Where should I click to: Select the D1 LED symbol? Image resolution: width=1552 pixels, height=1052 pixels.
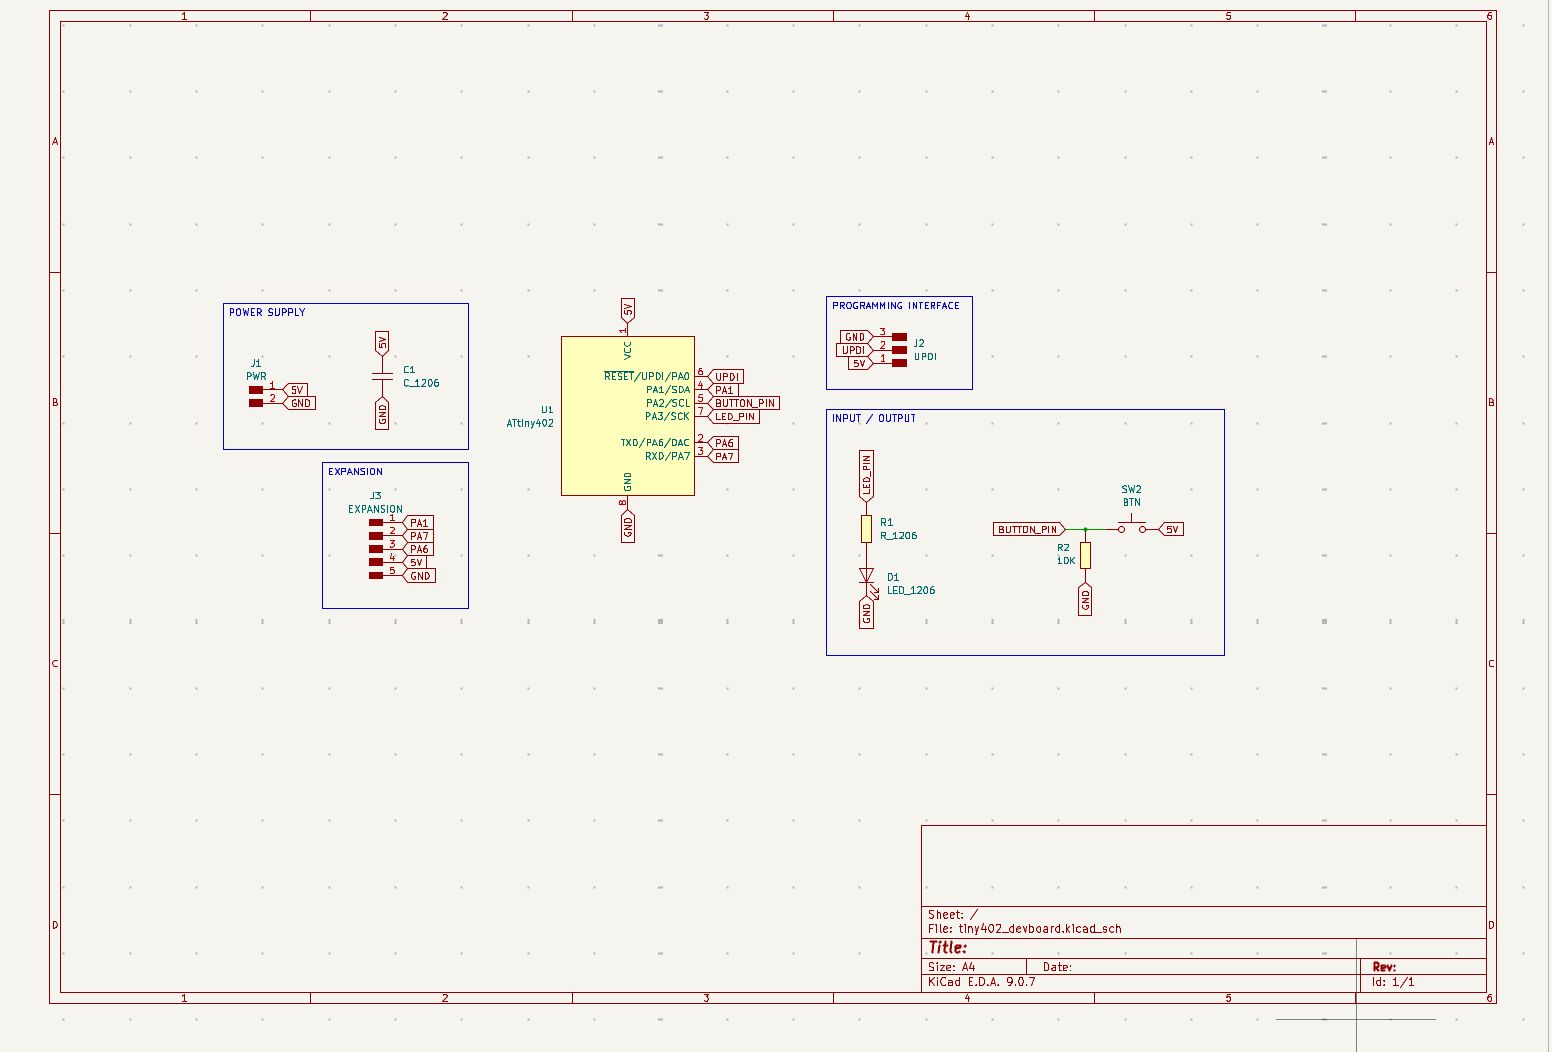868,579
